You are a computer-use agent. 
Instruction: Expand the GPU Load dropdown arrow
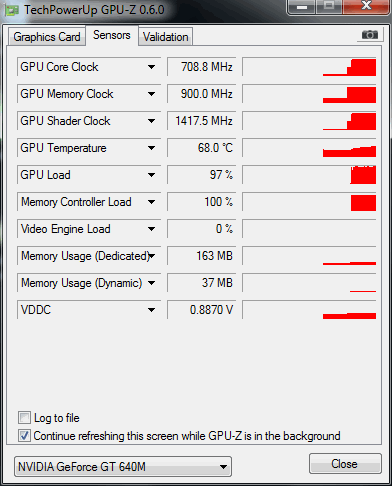click(x=152, y=175)
